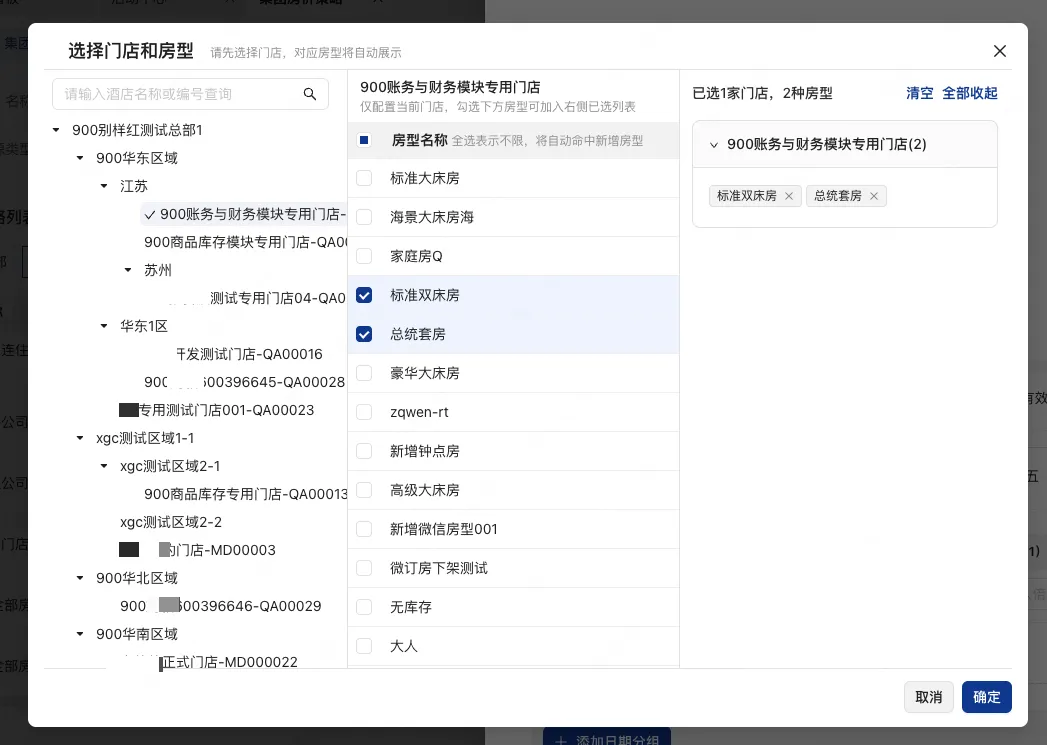Viewport: 1047px width, 745px height.
Task: Collapse the 苏州 tree node
Action: pos(127,270)
